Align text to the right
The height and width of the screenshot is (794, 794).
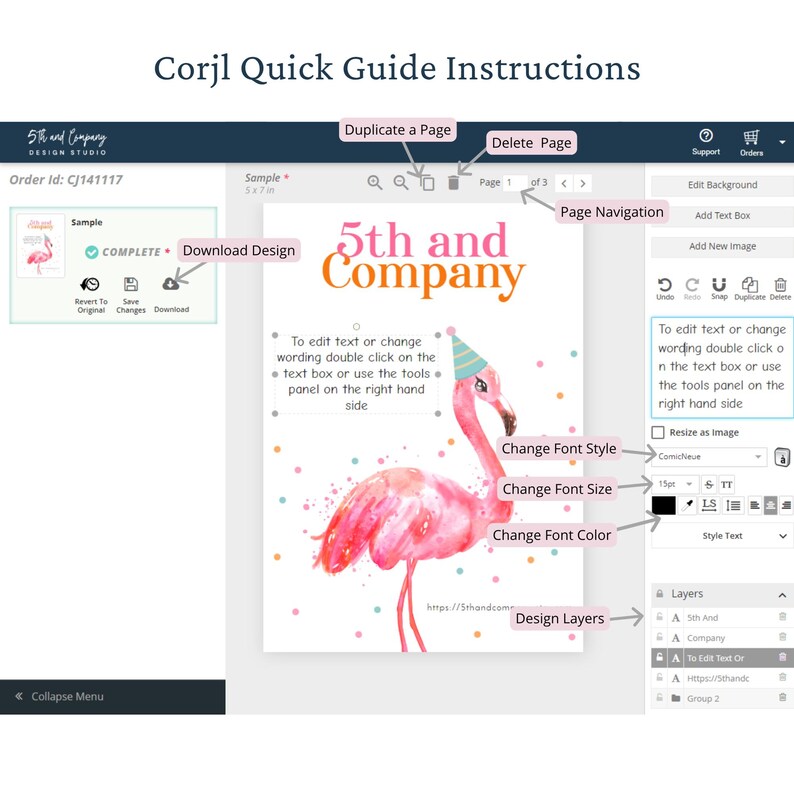[786, 505]
